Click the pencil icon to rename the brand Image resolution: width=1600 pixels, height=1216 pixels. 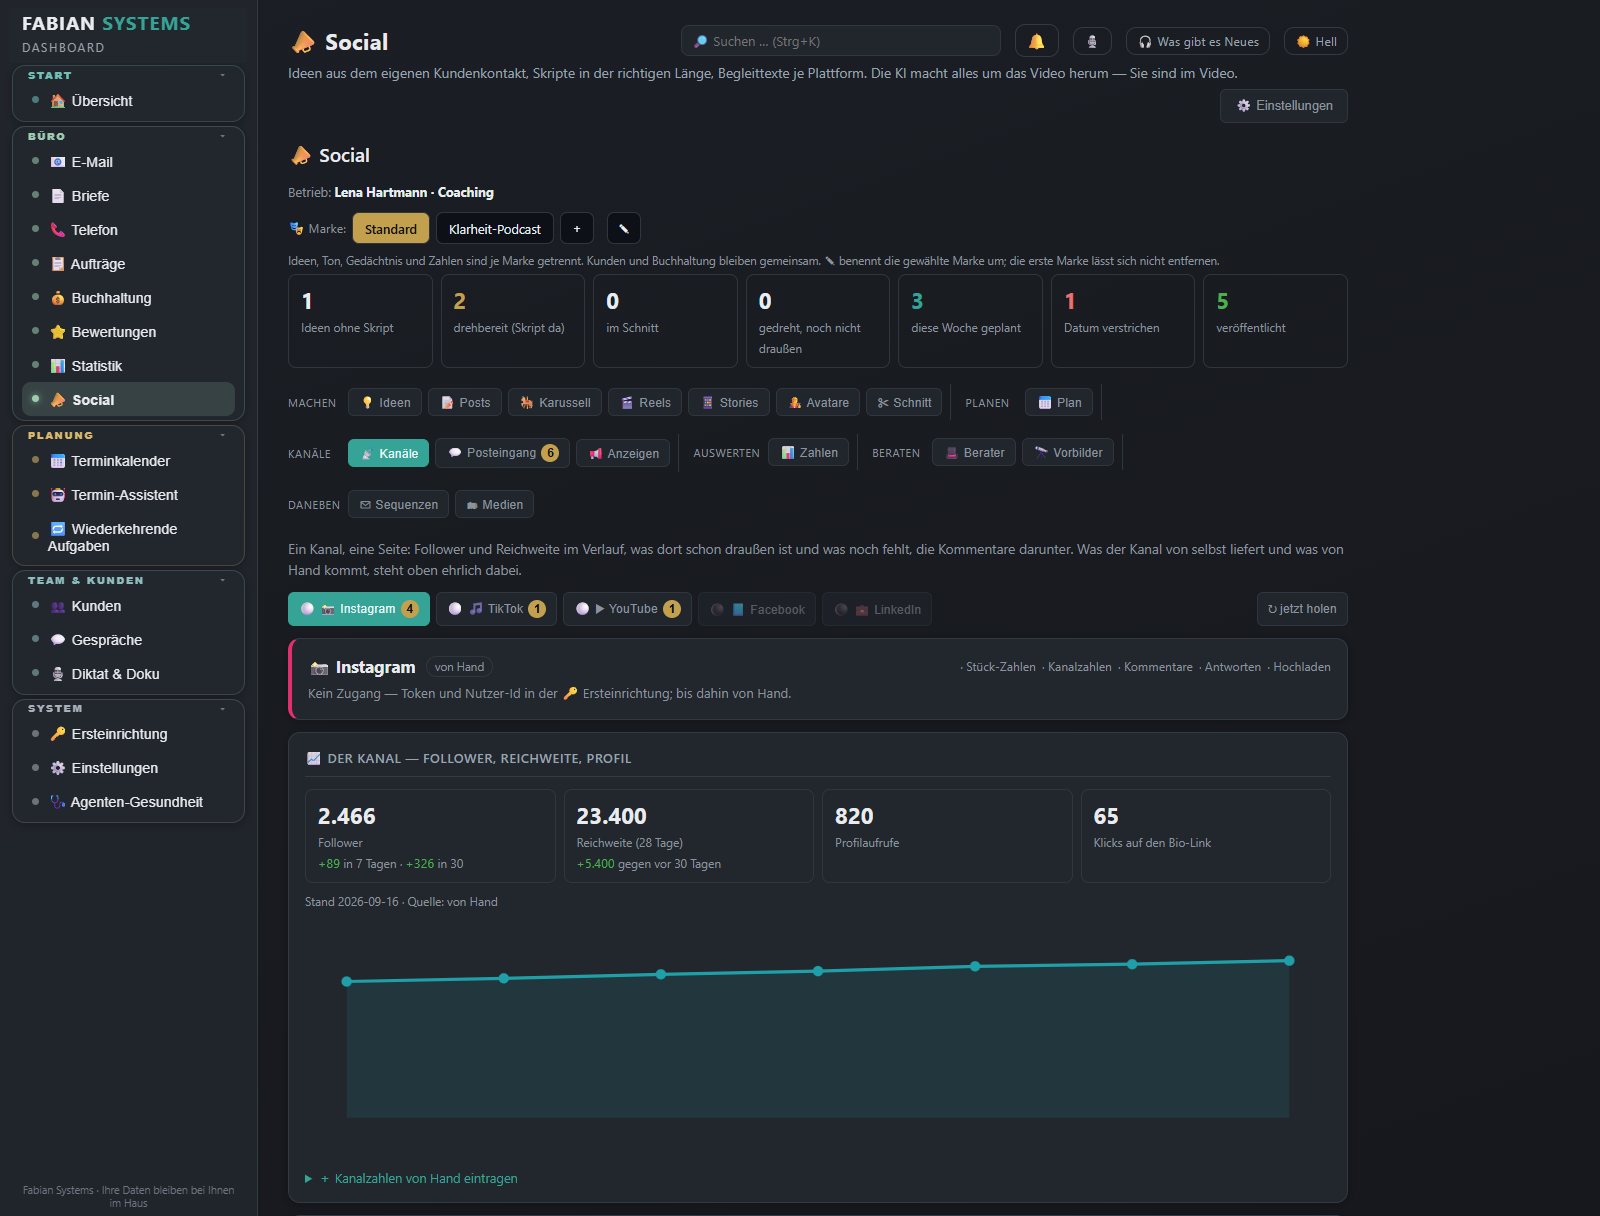(x=623, y=228)
